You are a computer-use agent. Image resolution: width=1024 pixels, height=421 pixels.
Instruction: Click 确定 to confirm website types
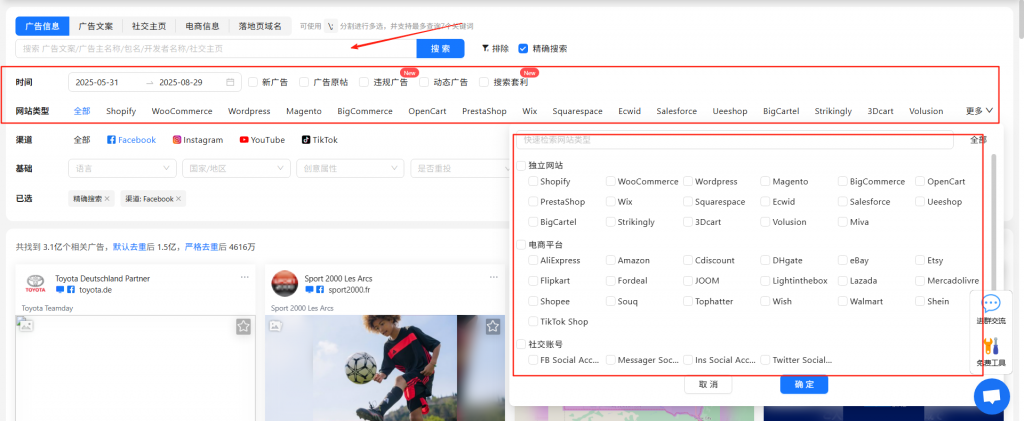pos(804,384)
